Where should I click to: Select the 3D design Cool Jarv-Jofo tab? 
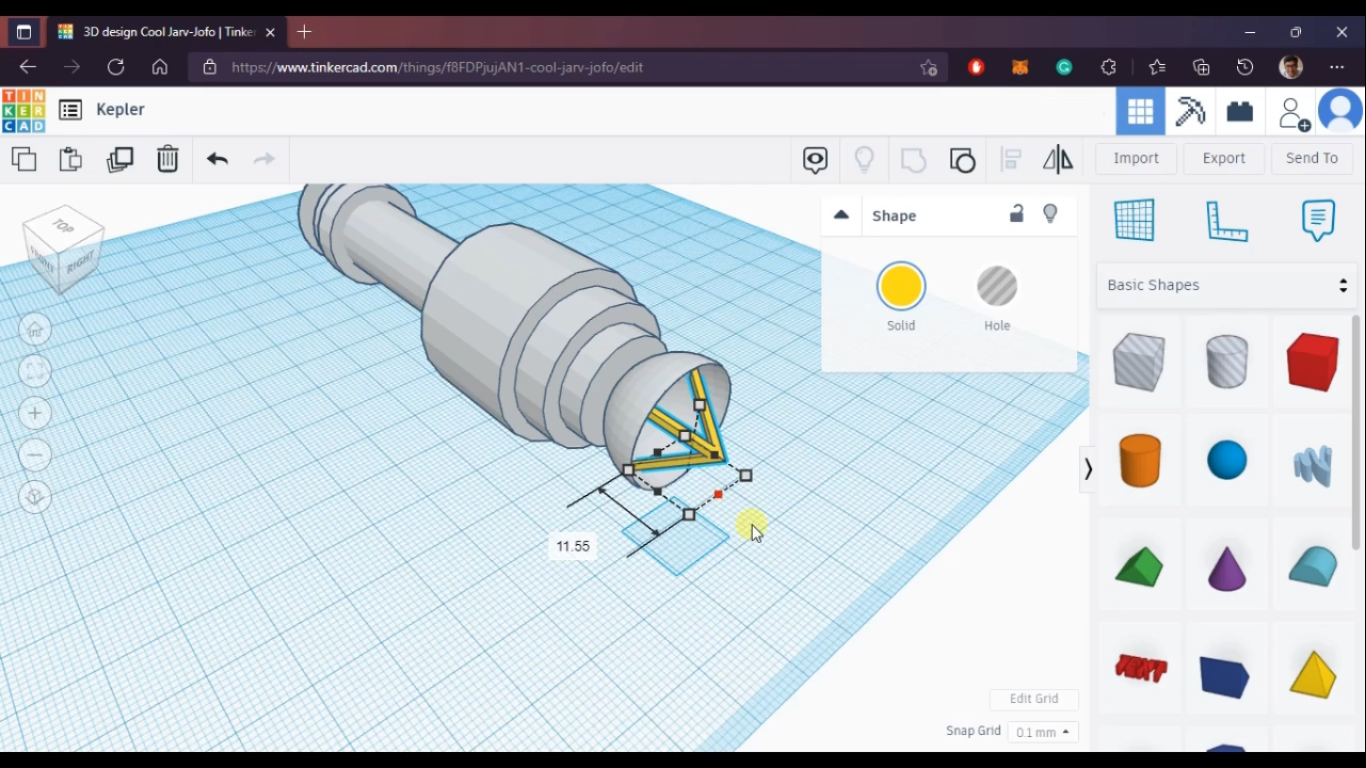click(x=166, y=32)
